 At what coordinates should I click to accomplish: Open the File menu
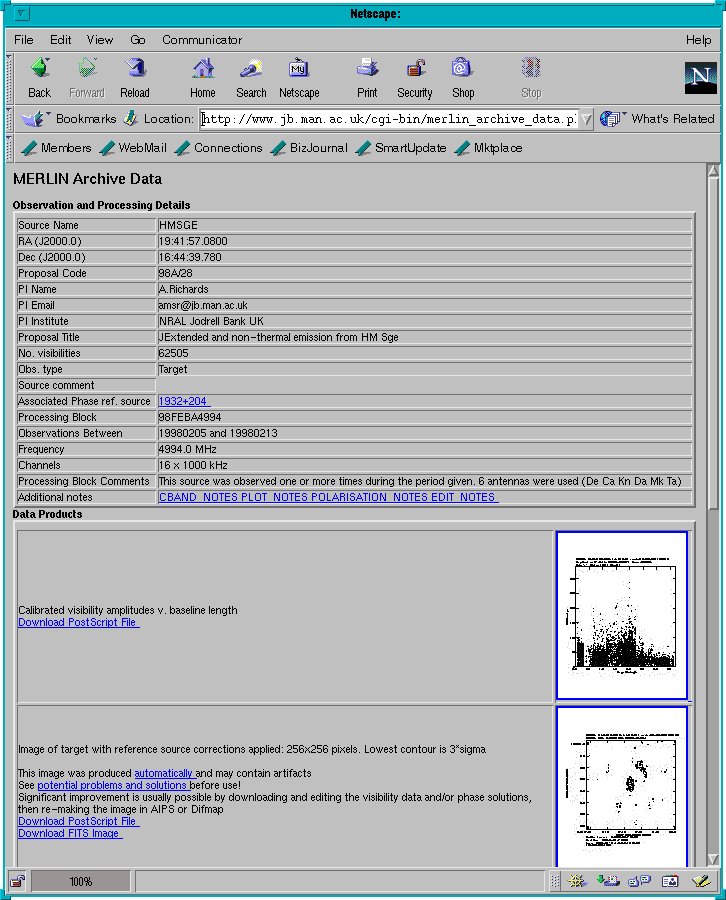point(24,40)
